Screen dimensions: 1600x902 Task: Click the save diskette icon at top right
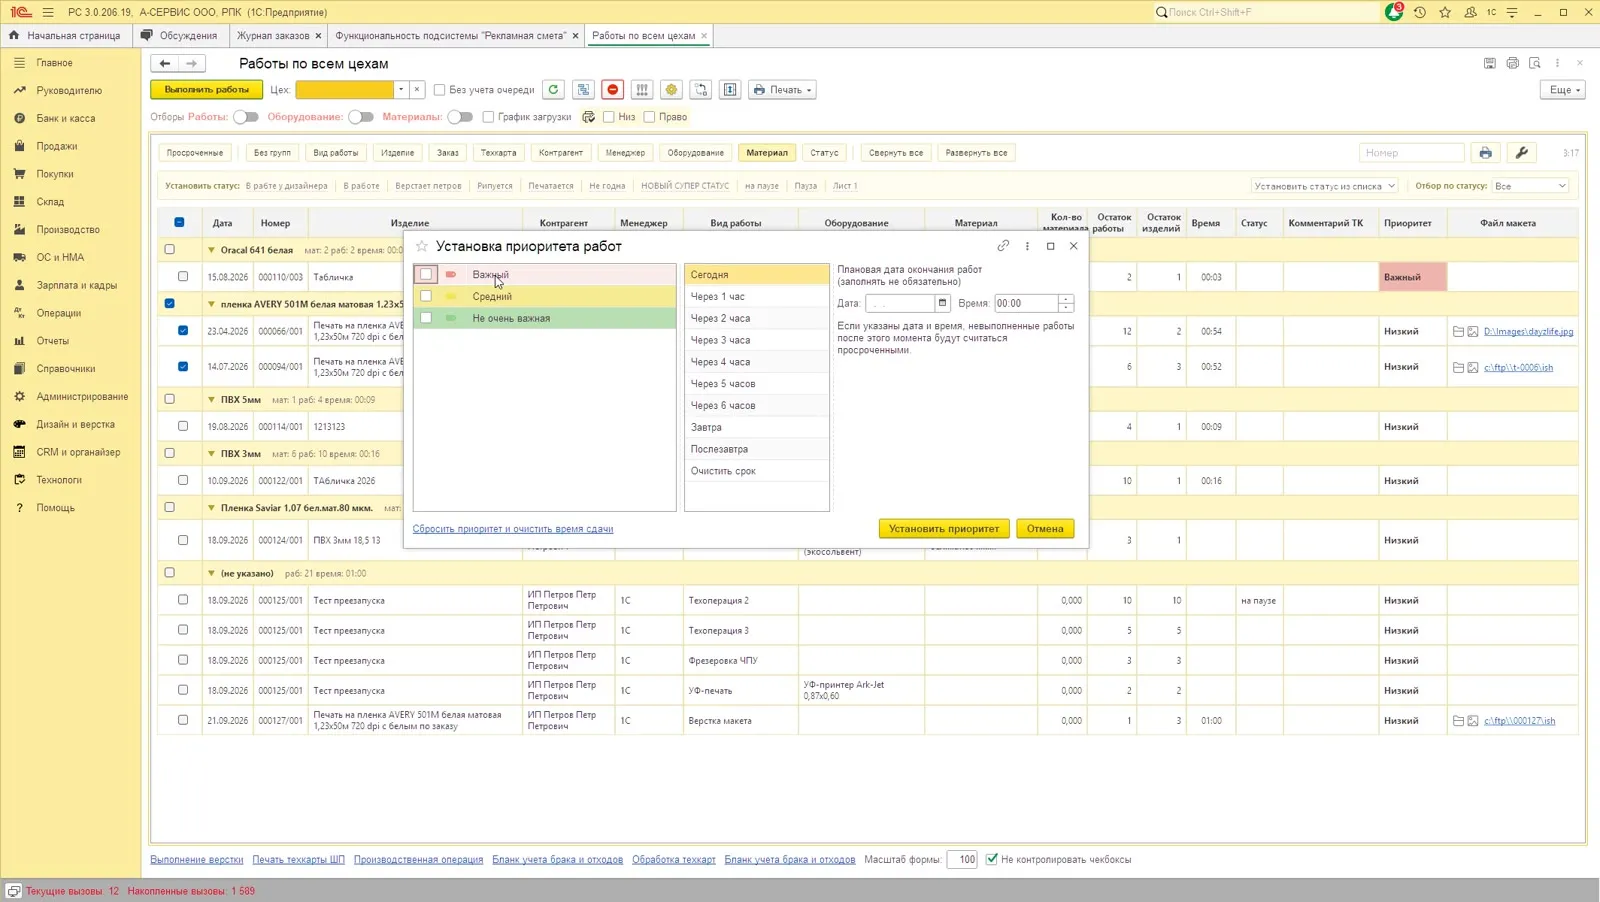tap(1490, 63)
